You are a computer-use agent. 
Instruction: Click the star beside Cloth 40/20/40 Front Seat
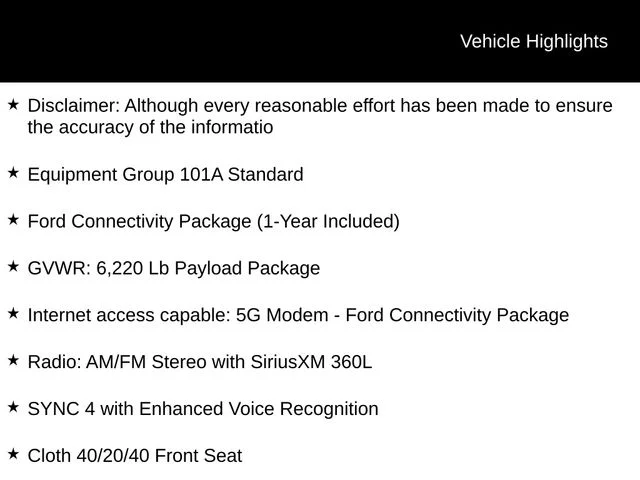tap(13, 454)
